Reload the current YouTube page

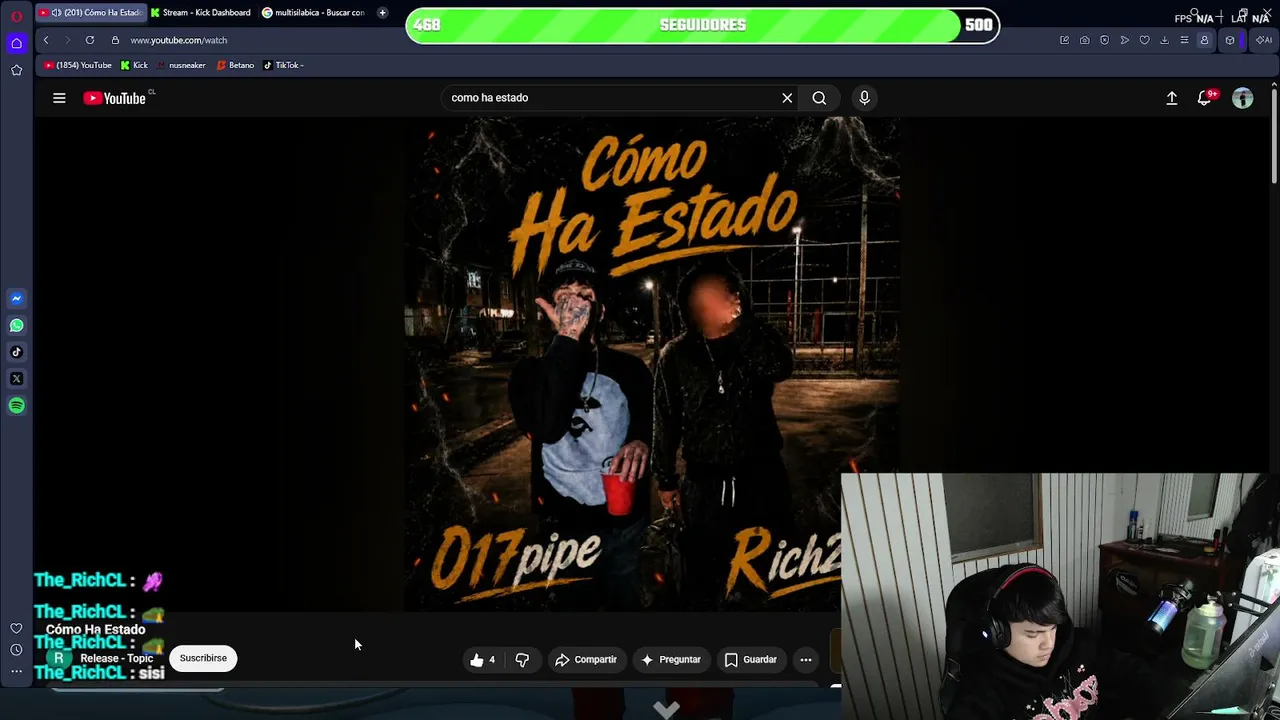(x=90, y=40)
